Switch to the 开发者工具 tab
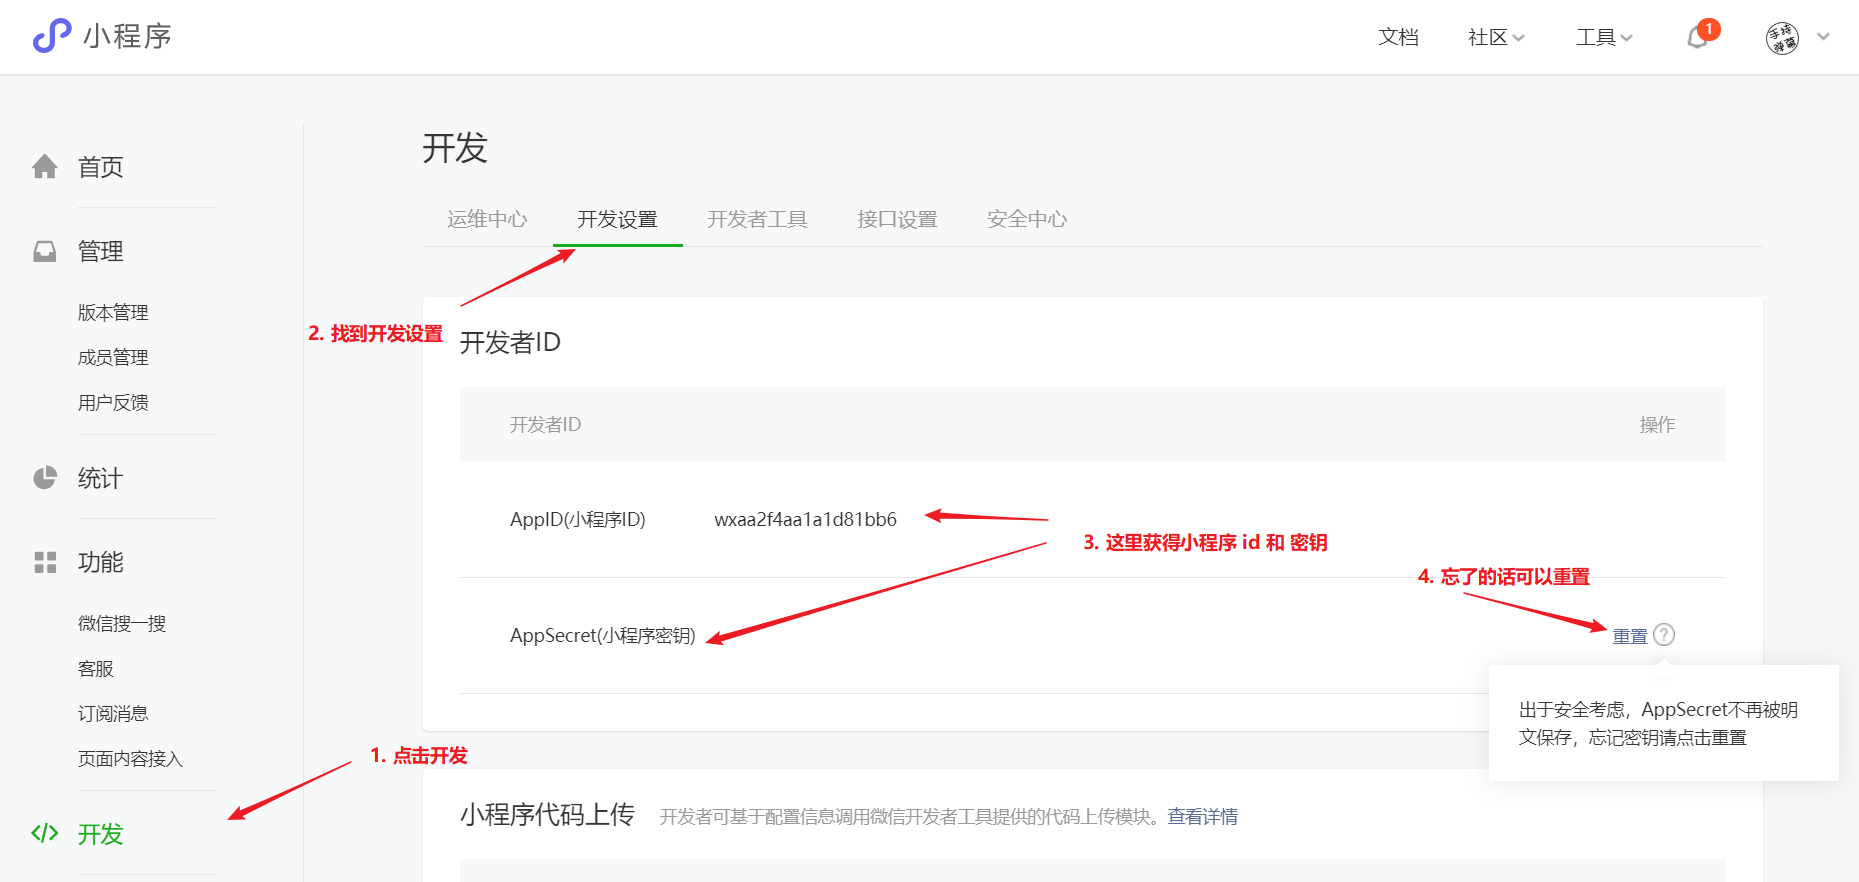The height and width of the screenshot is (882, 1859). coord(757,219)
